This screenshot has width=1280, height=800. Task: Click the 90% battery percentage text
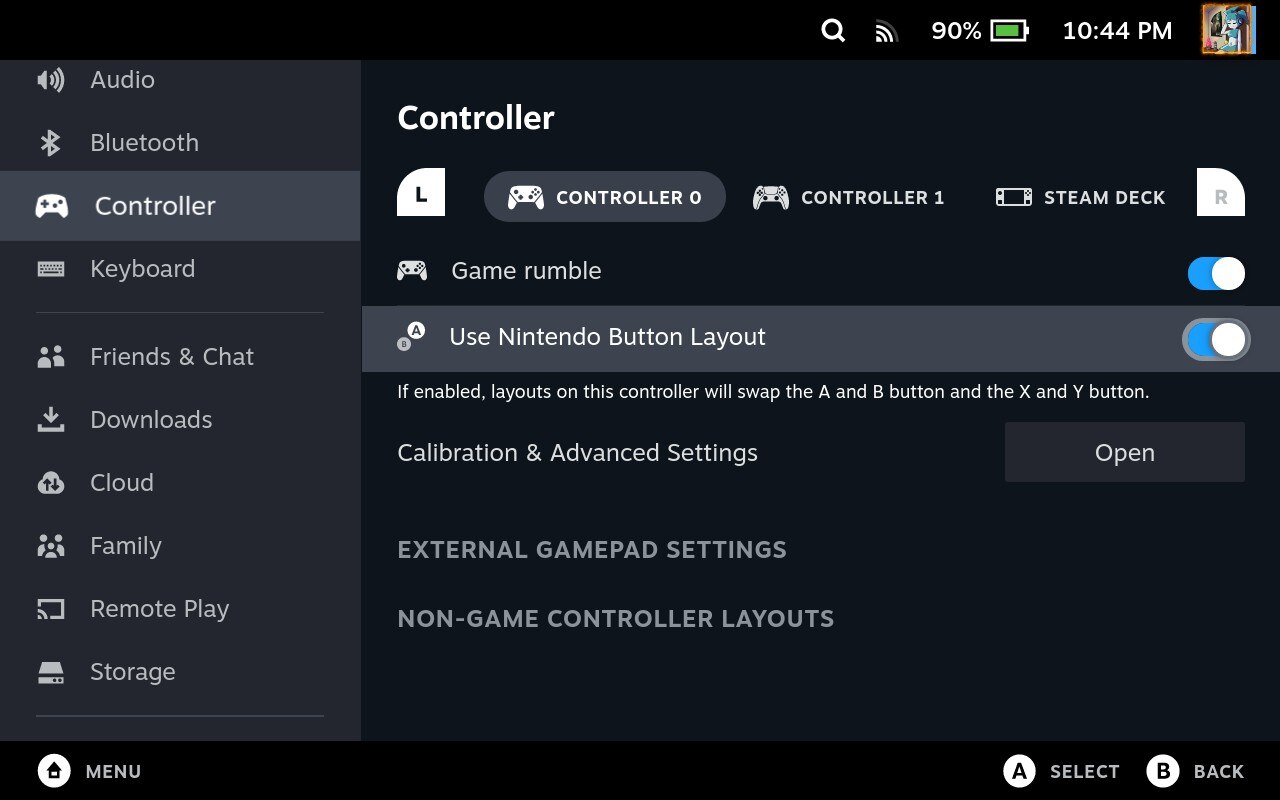[x=956, y=31]
